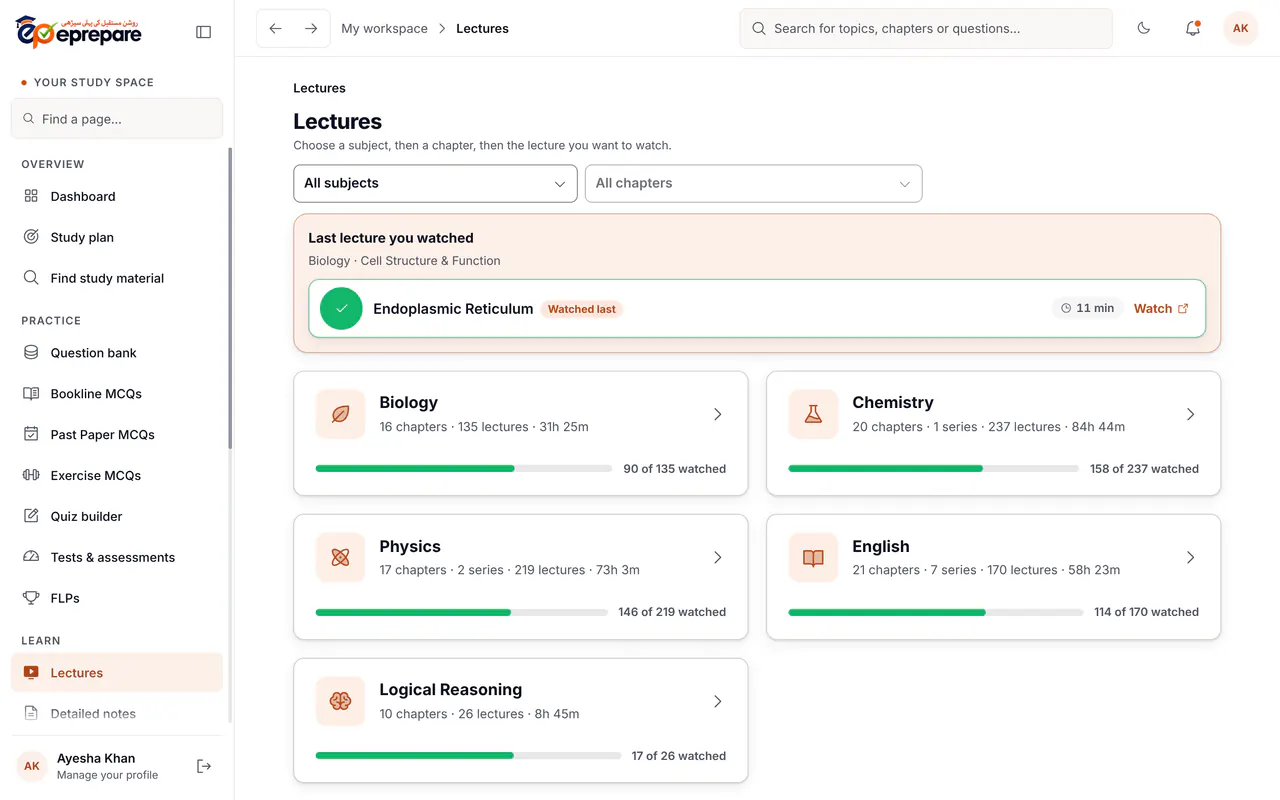Focus the Find a page field
Screen dimensions: 1280x800
click(117, 119)
